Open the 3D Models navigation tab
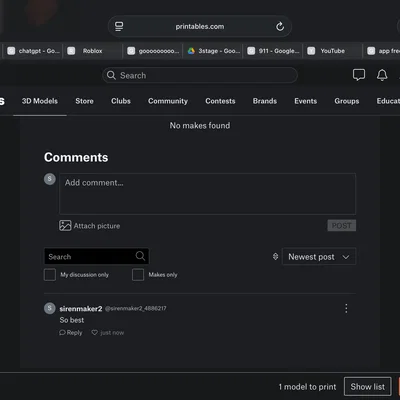Viewport: 400px width, 400px height. 40,101
